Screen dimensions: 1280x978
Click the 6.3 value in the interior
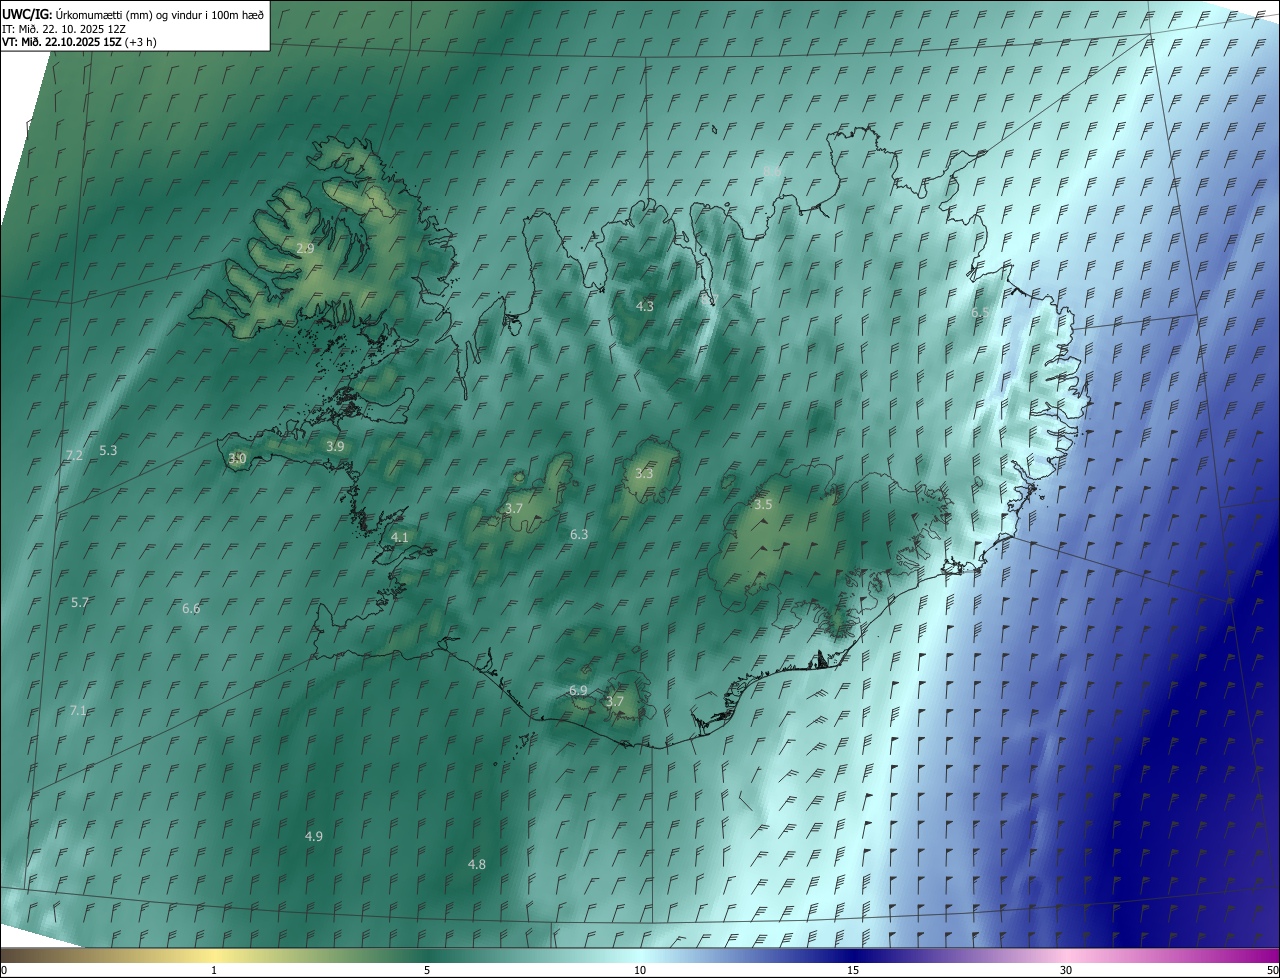click(x=579, y=534)
